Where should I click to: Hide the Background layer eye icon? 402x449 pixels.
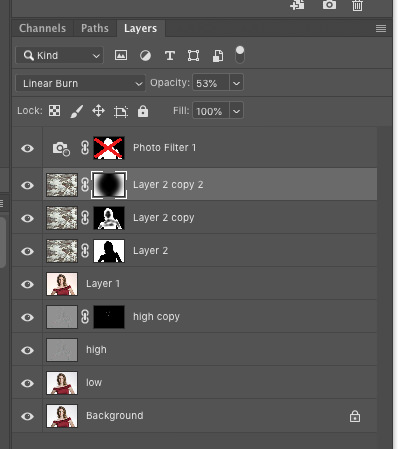pyautogui.click(x=27, y=416)
